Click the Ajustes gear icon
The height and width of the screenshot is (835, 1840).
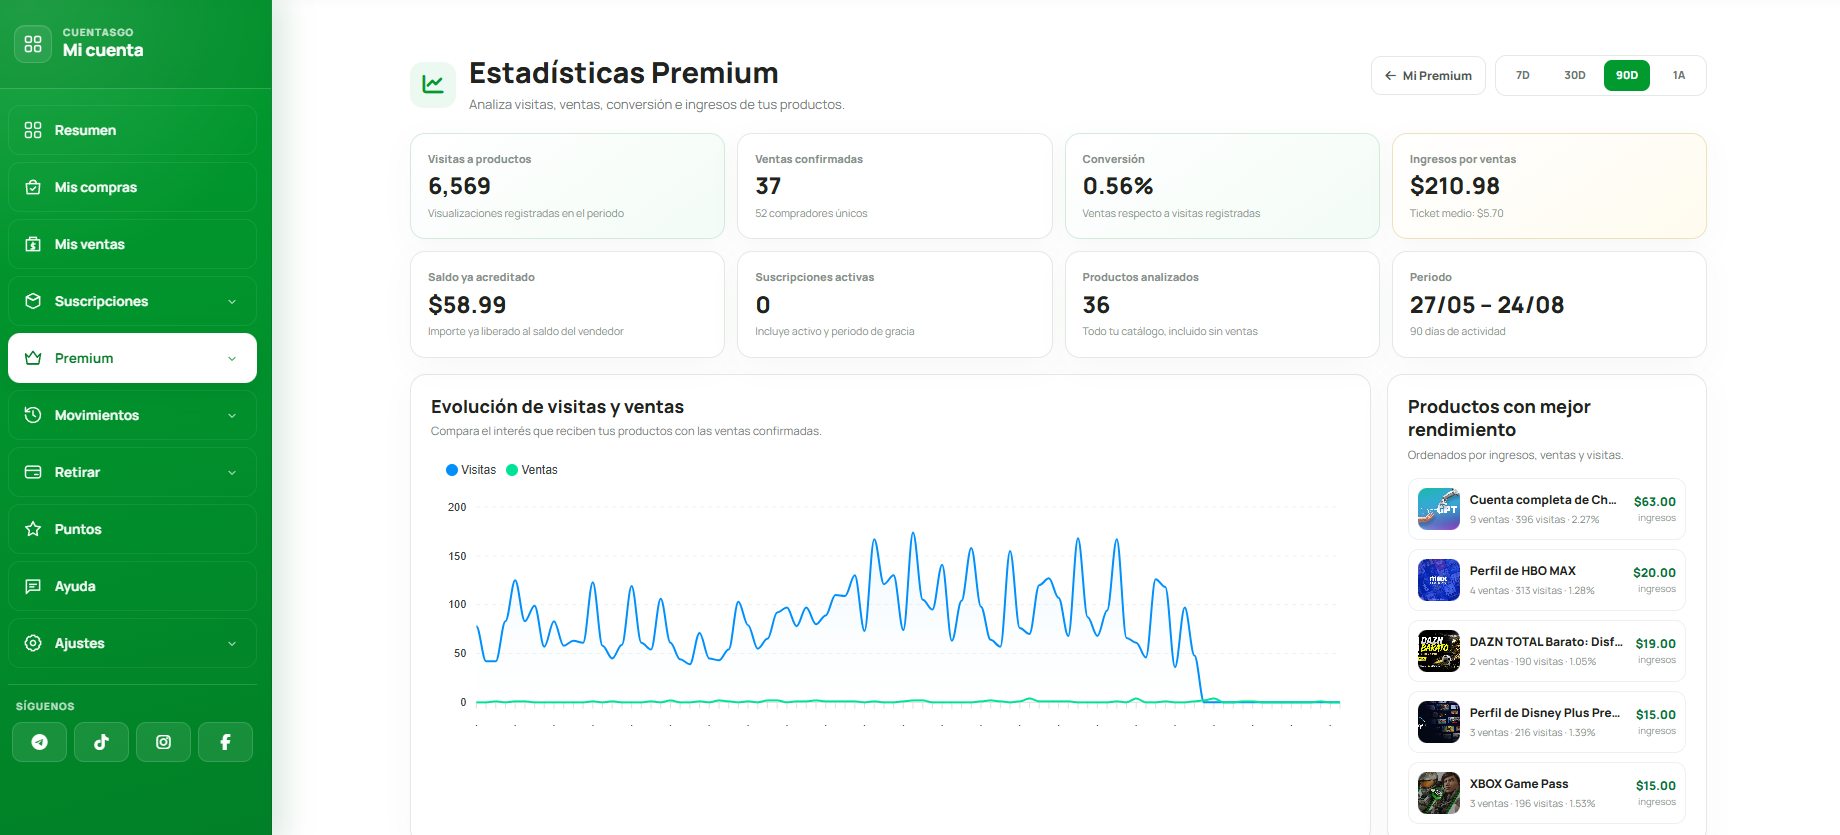click(x=33, y=643)
